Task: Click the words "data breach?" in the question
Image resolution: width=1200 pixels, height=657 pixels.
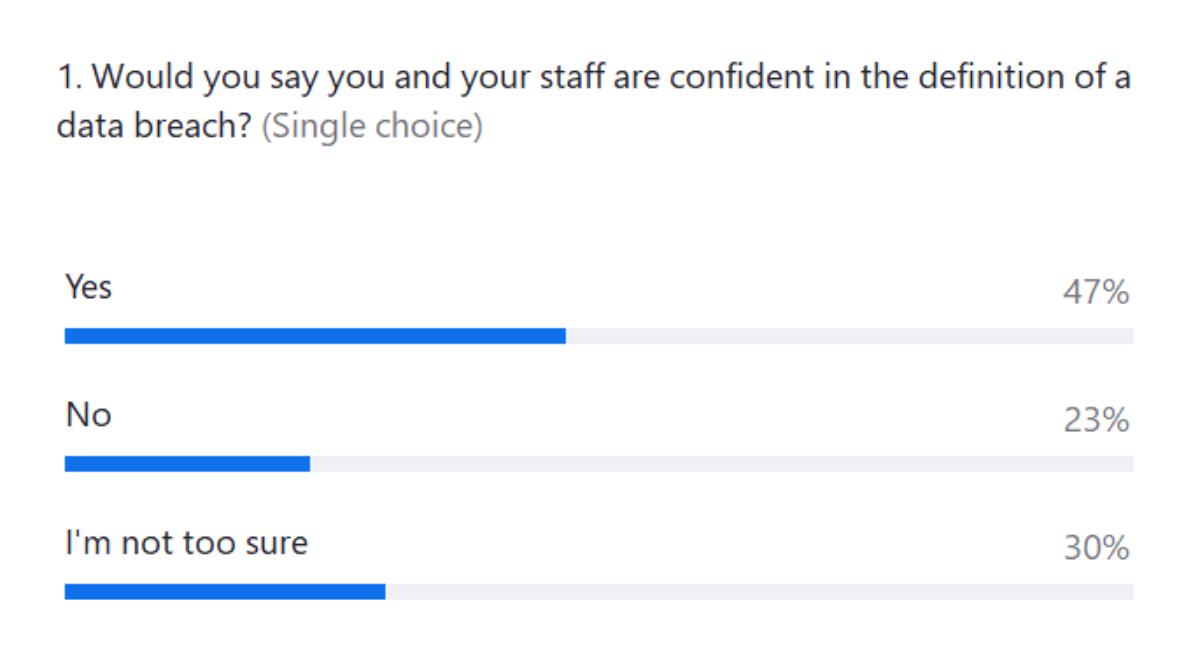Action: [154, 128]
